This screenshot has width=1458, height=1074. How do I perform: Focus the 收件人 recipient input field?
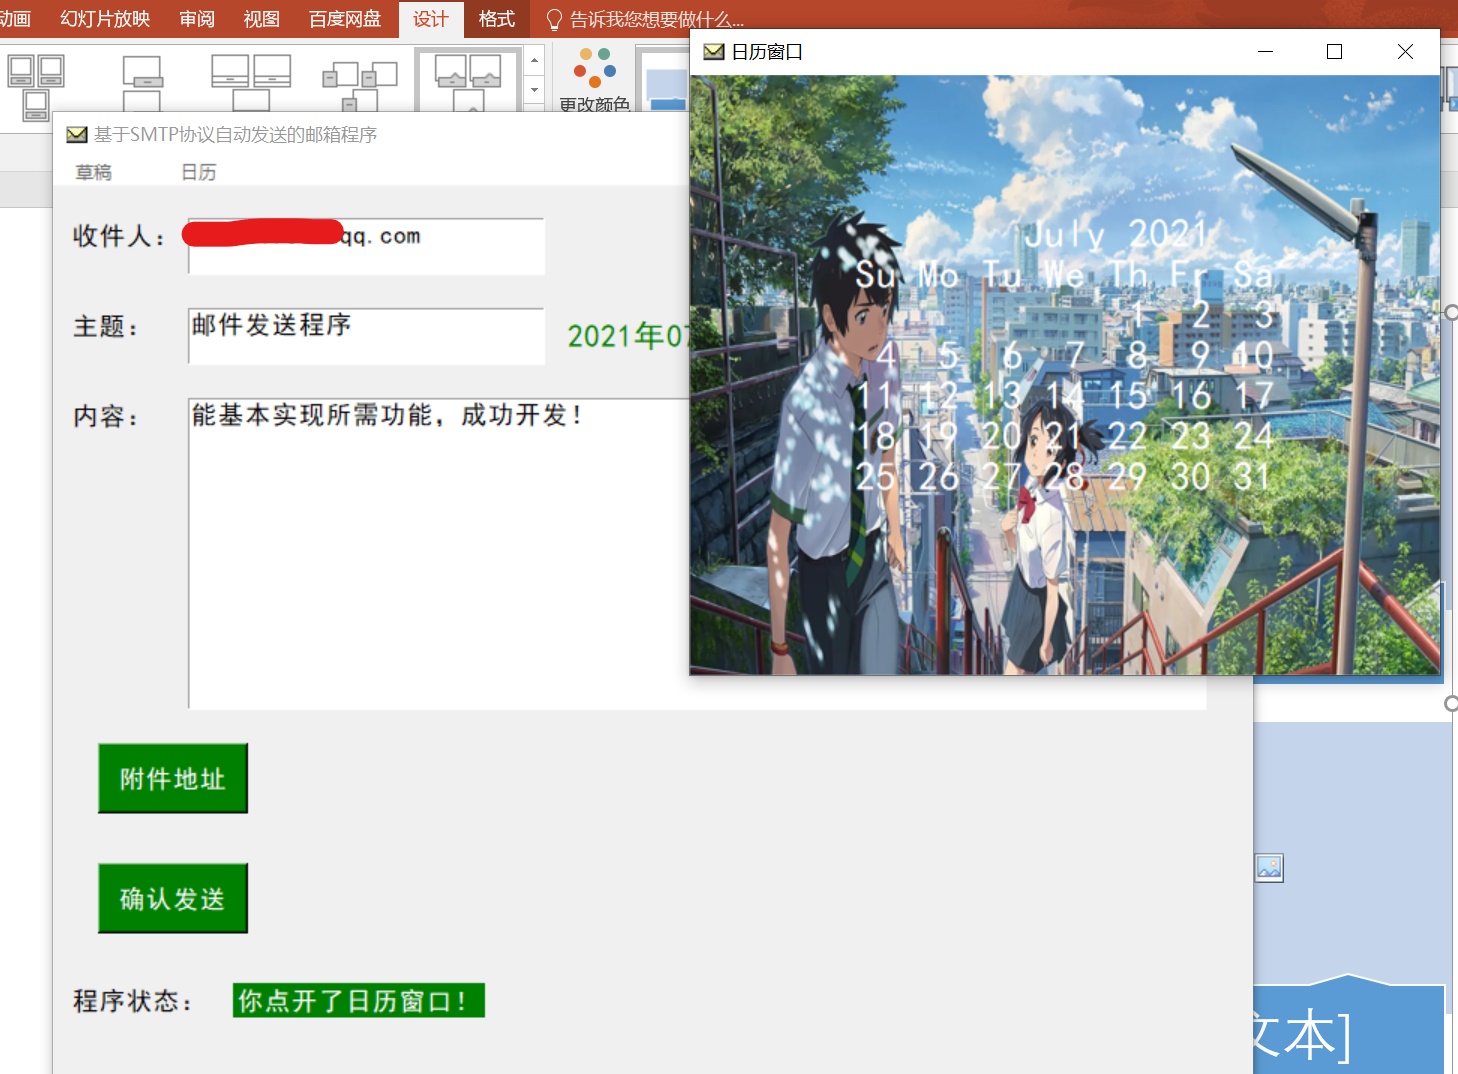click(366, 246)
